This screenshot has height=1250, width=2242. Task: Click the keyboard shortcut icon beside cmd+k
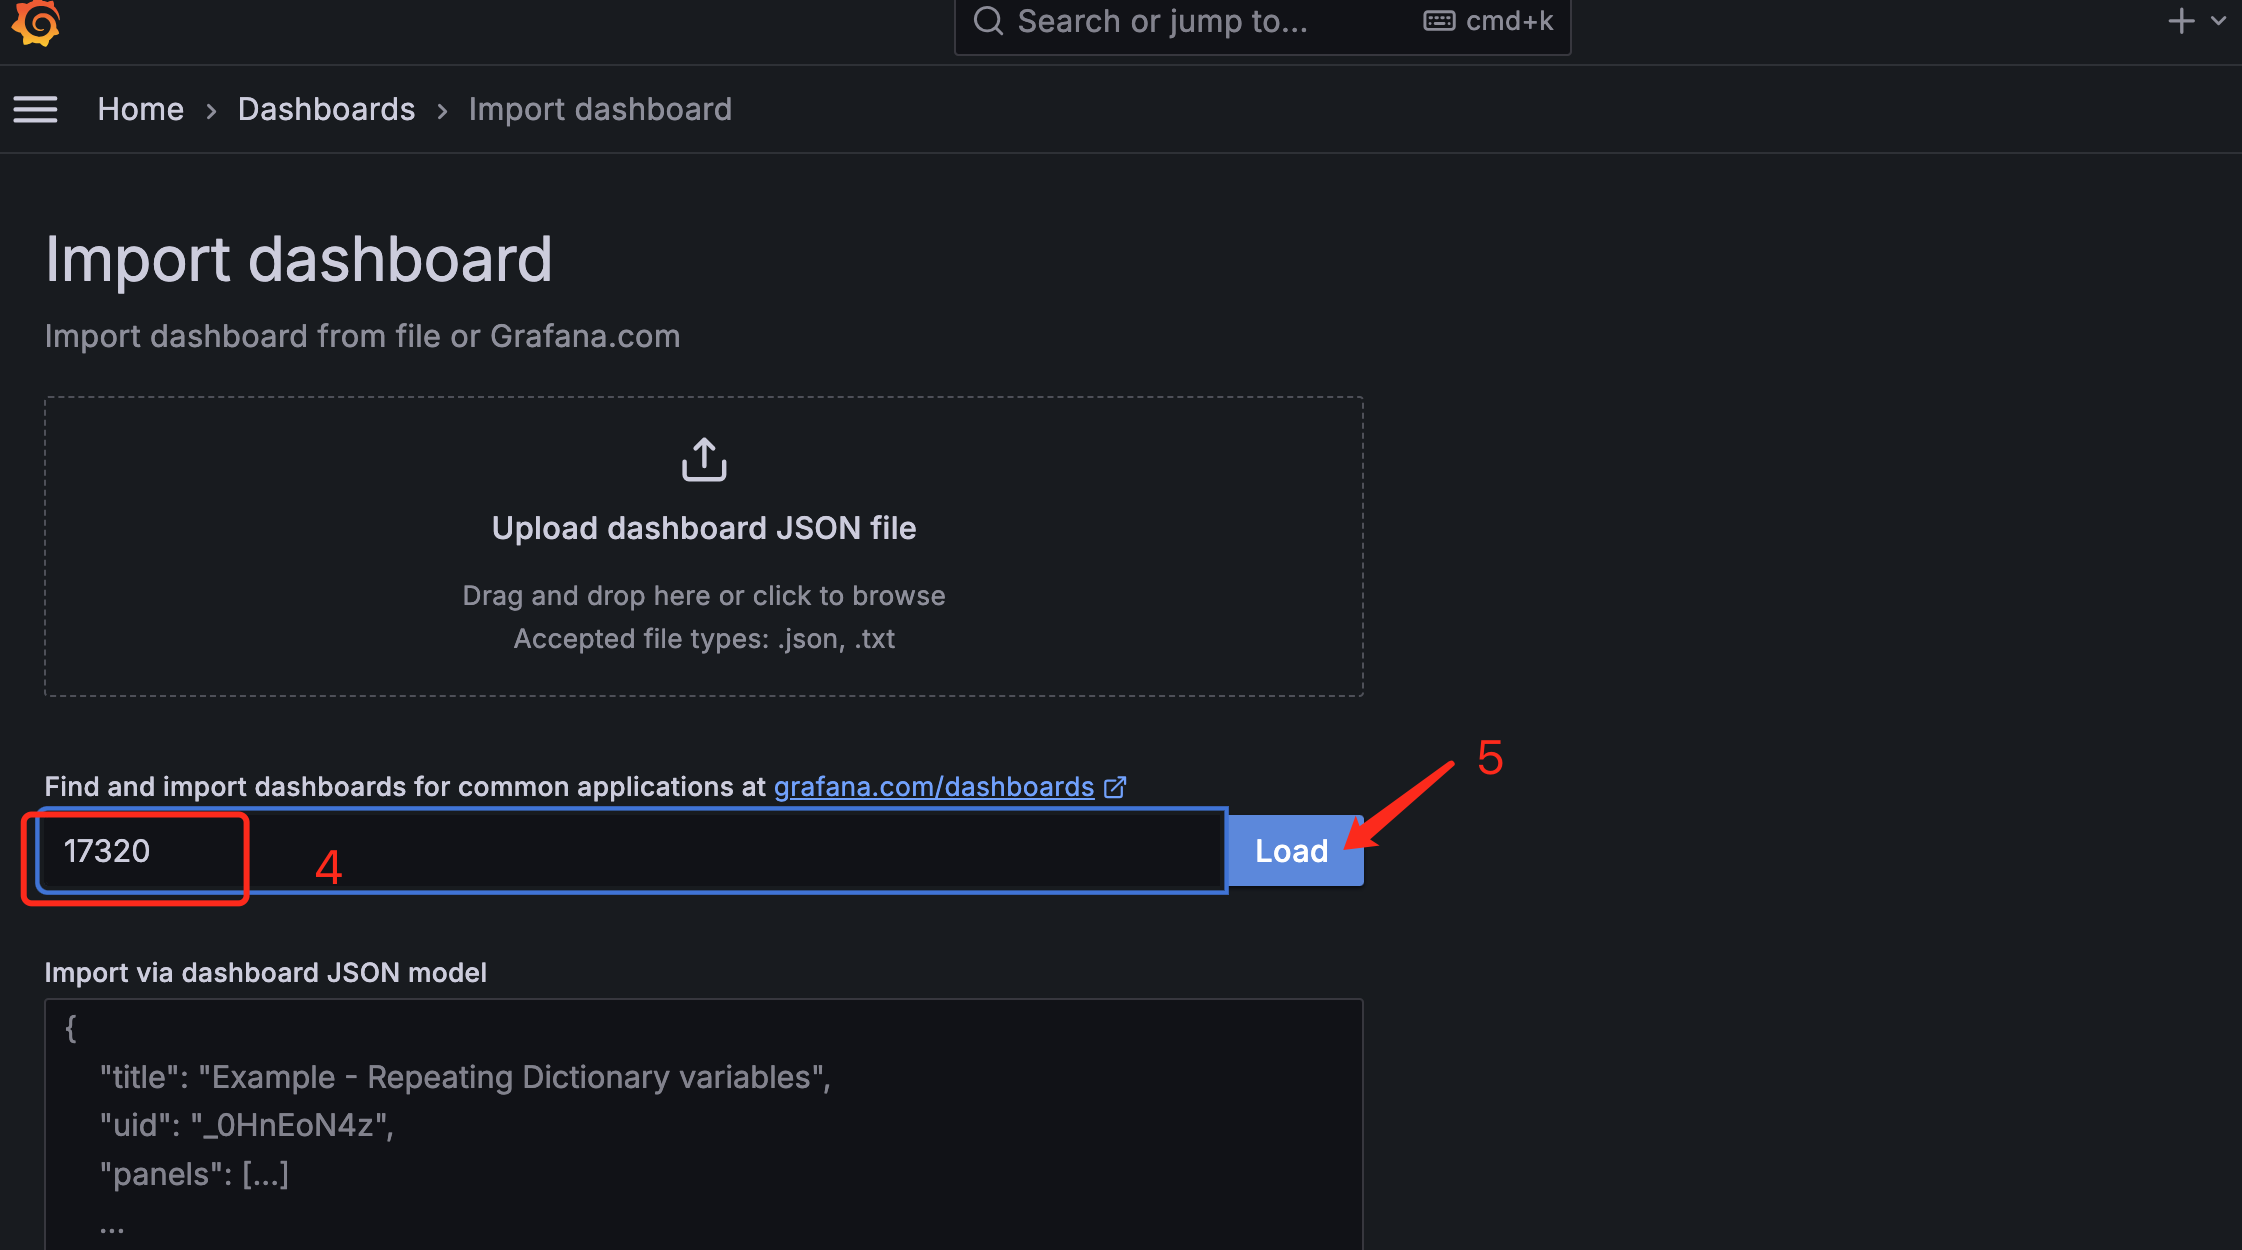coord(1438,21)
